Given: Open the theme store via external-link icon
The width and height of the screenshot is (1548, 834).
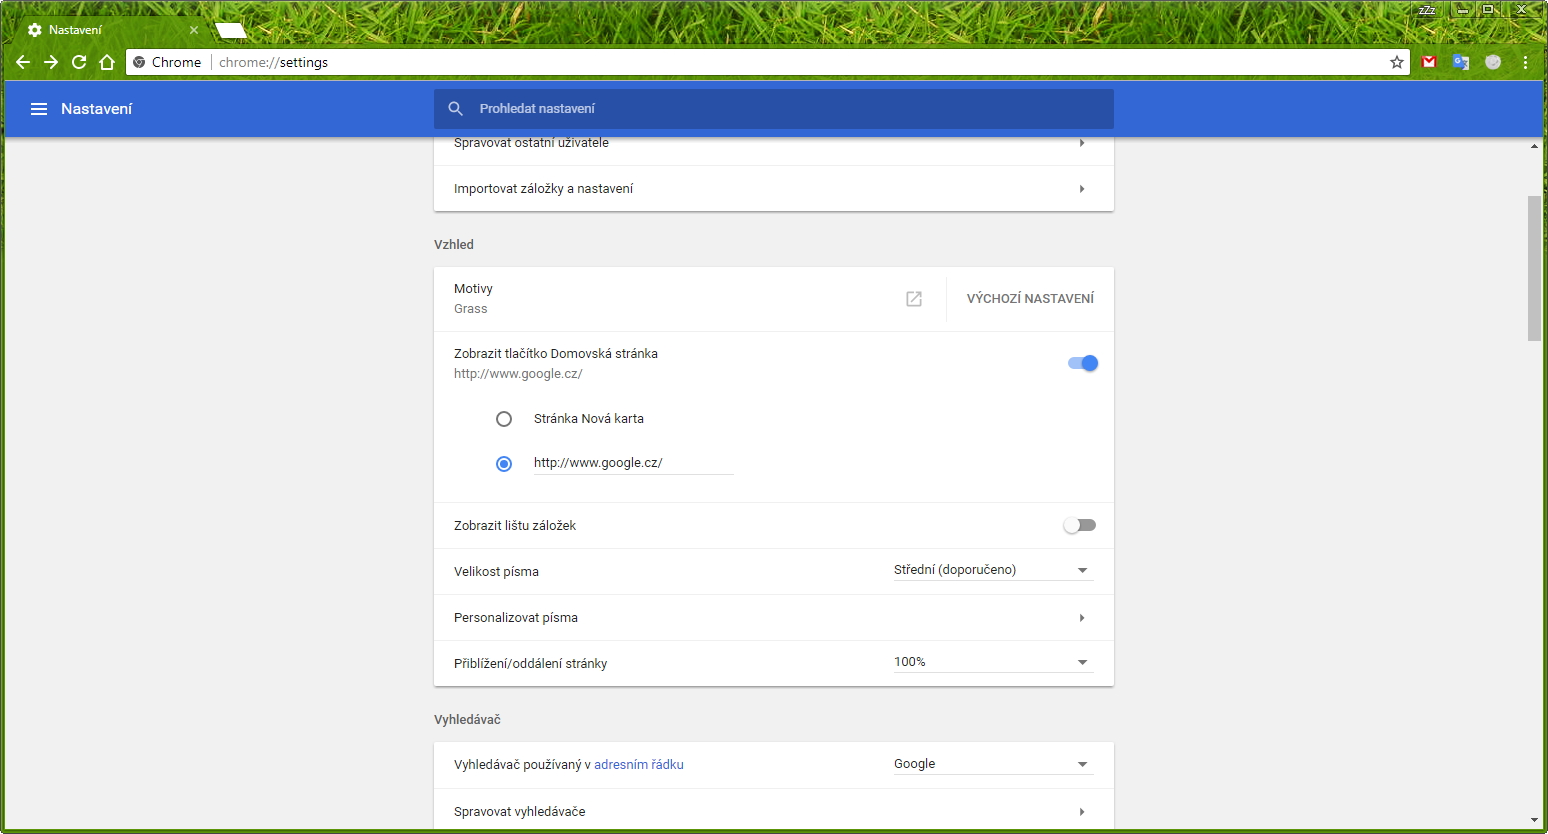Looking at the screenshot, I should tap(914, 299).
